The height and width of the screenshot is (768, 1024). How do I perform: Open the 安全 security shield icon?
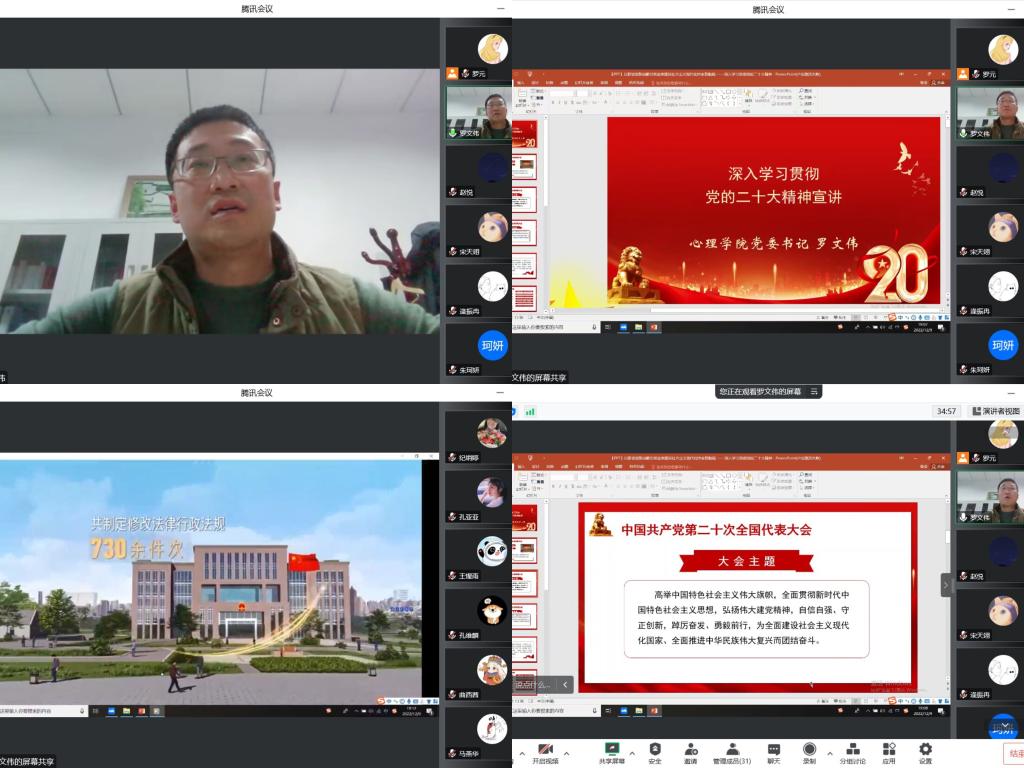(x=655, y=749)
